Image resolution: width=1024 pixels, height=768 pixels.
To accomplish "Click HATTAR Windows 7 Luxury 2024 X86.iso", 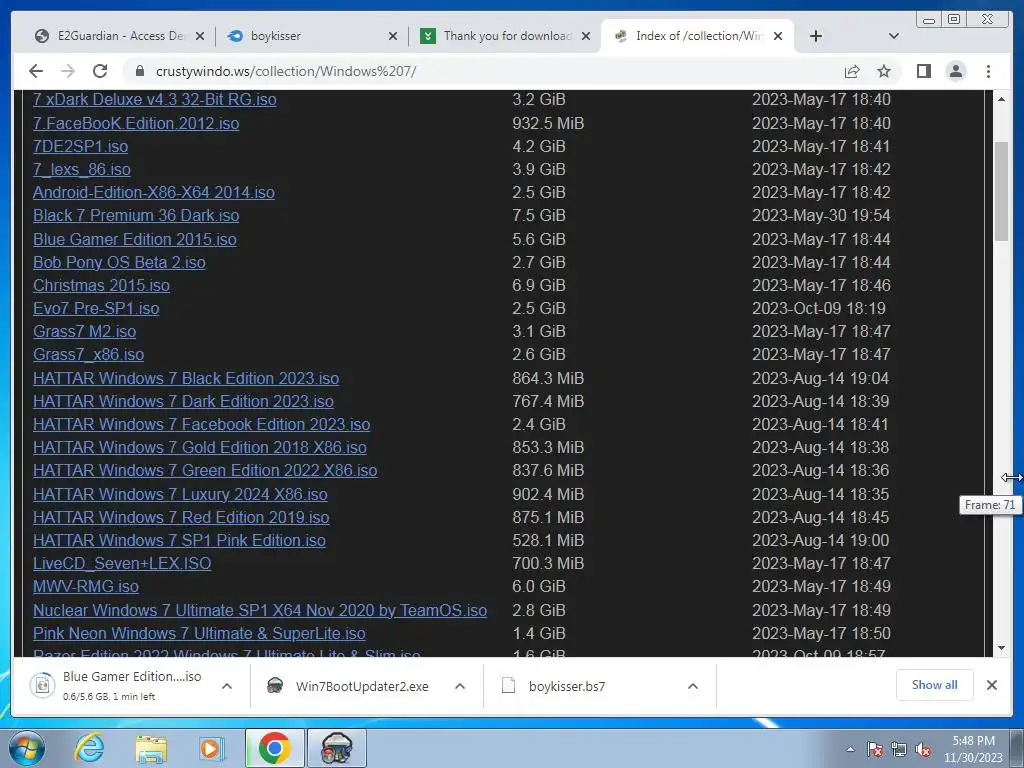I will [180, 494].
